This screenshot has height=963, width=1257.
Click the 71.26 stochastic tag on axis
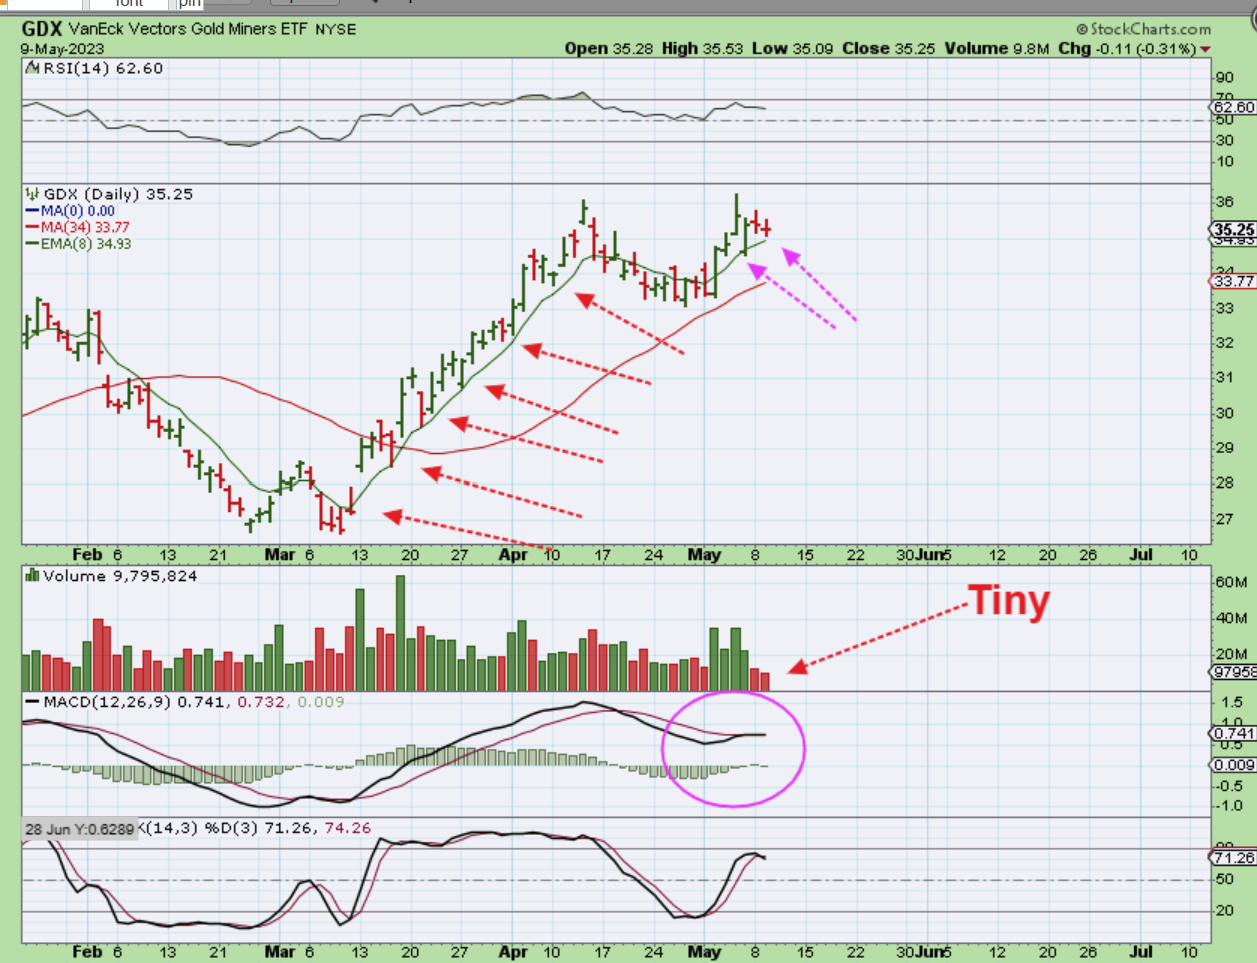(1234, 858)
